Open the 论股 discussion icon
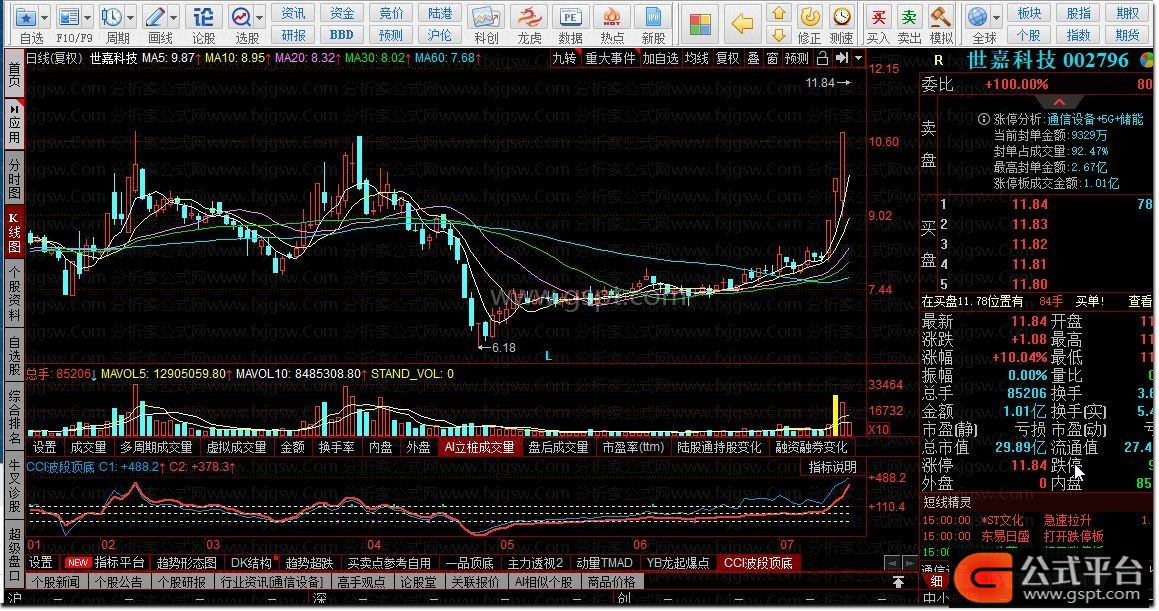 203,17
